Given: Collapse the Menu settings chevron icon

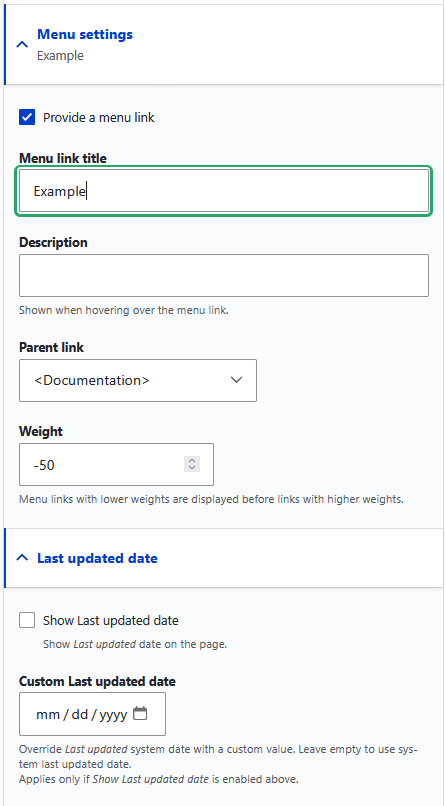Looking at the screenshot, I should [22, 45].
